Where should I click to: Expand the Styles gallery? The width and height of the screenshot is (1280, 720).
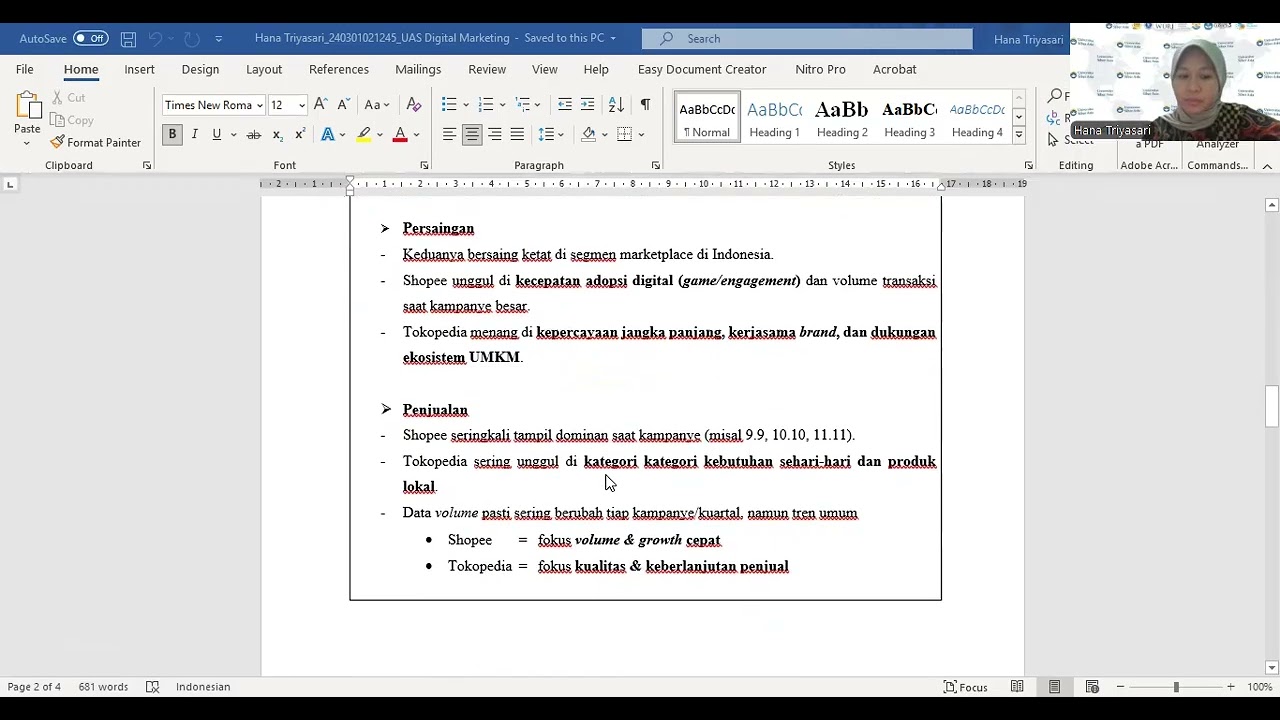click(x=1018, y=134)
